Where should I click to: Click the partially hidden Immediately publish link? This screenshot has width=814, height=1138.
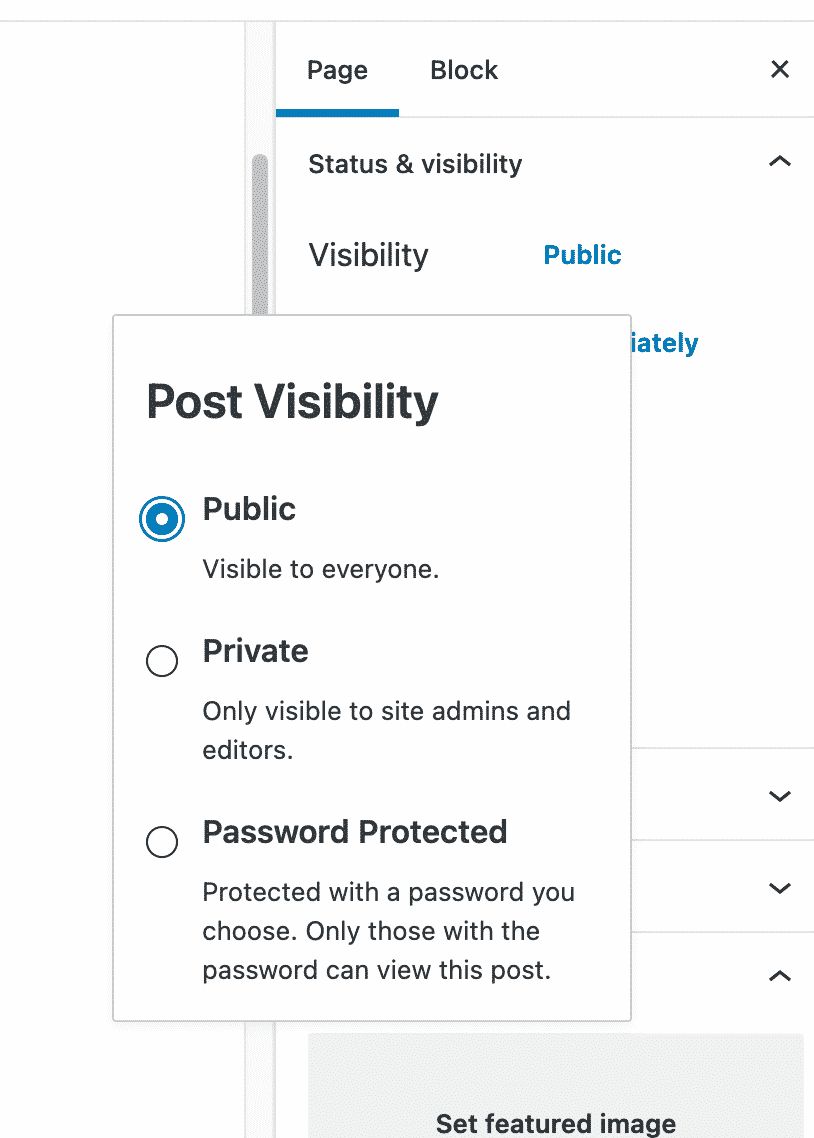click(664, 344)
